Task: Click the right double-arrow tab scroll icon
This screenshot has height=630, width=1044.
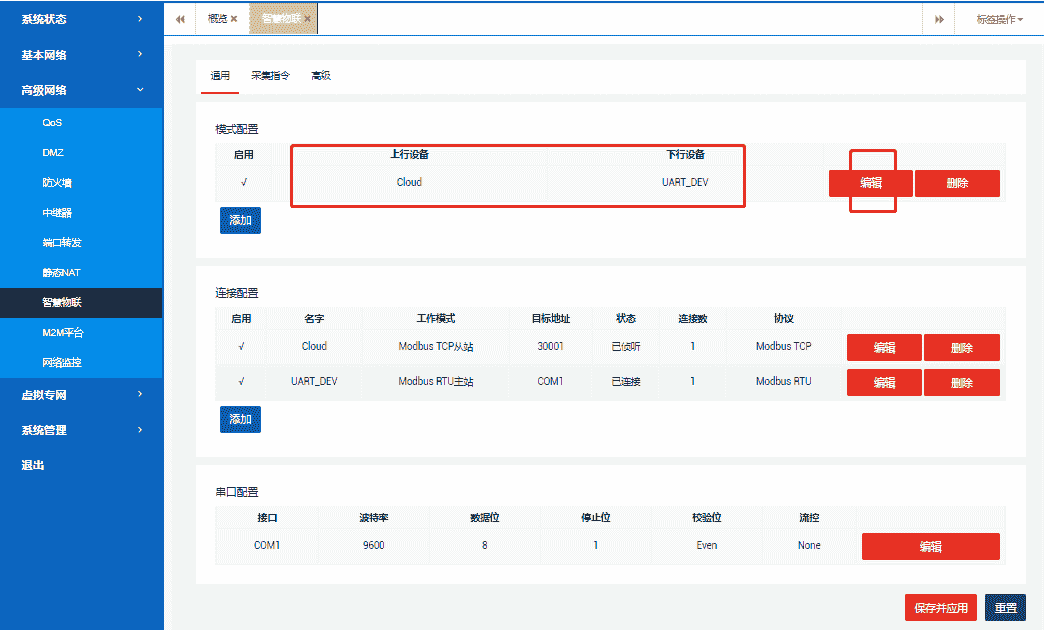Action: 938,18
